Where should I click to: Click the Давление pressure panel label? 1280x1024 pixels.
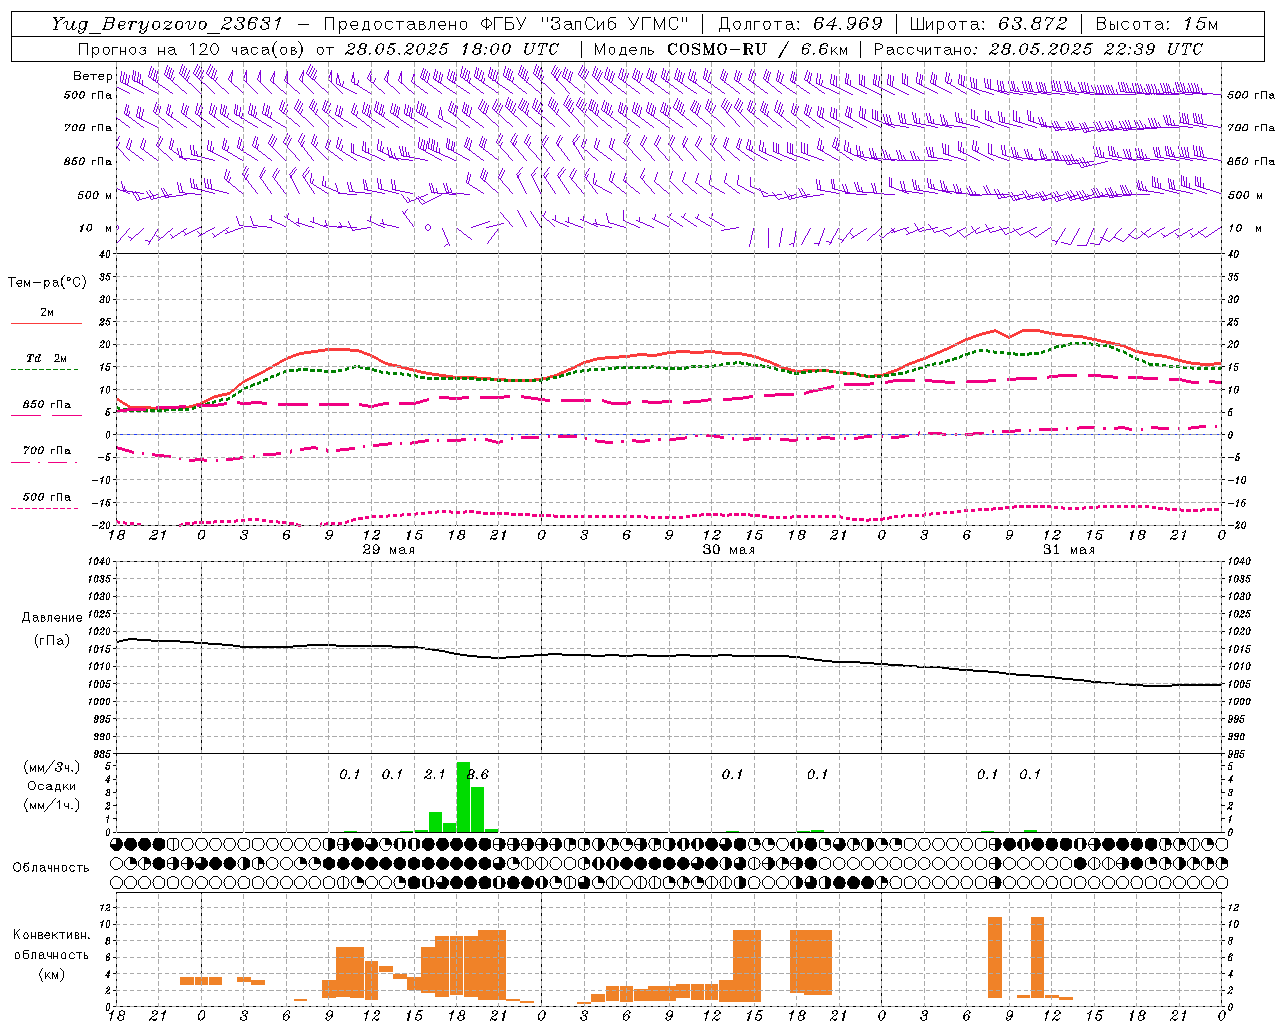[52, 618]
